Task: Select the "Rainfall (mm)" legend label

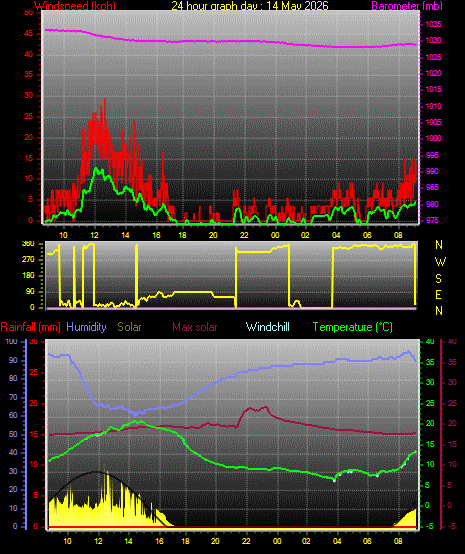Action: click(x=30, y=327)
